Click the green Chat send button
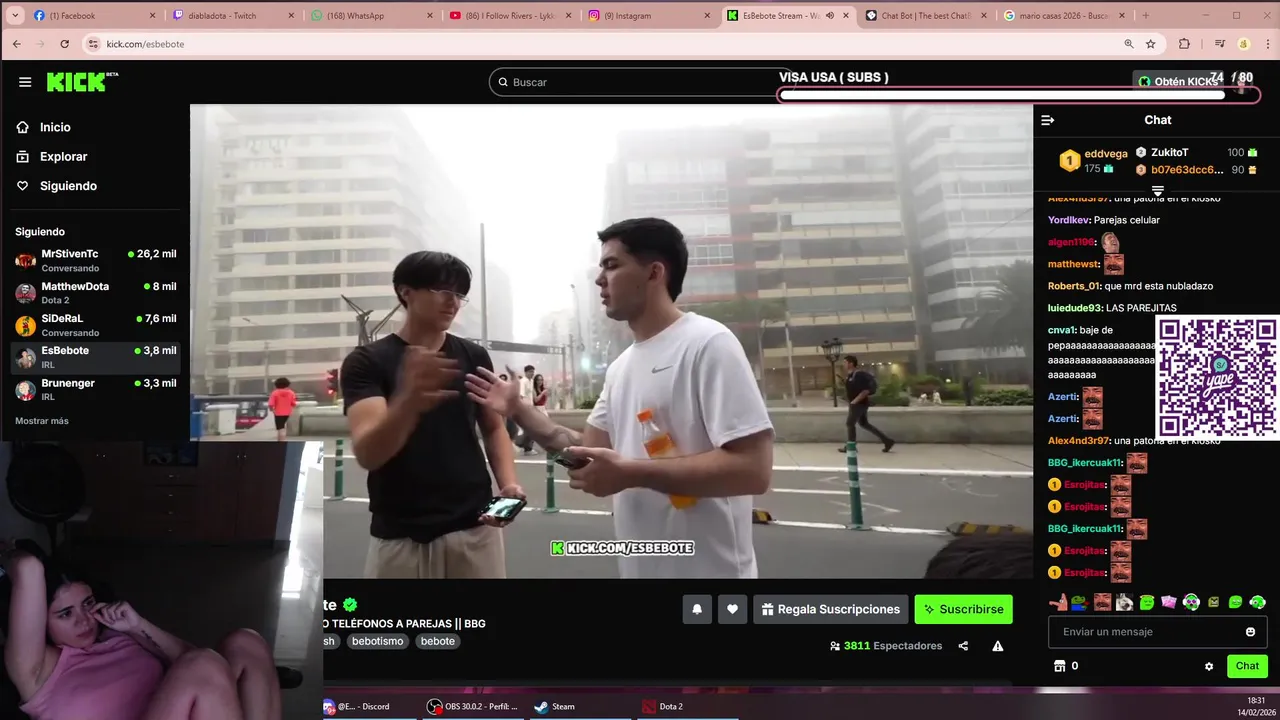The height and width of the screenshot is (720, 1280). click(x=1247, y=666)
